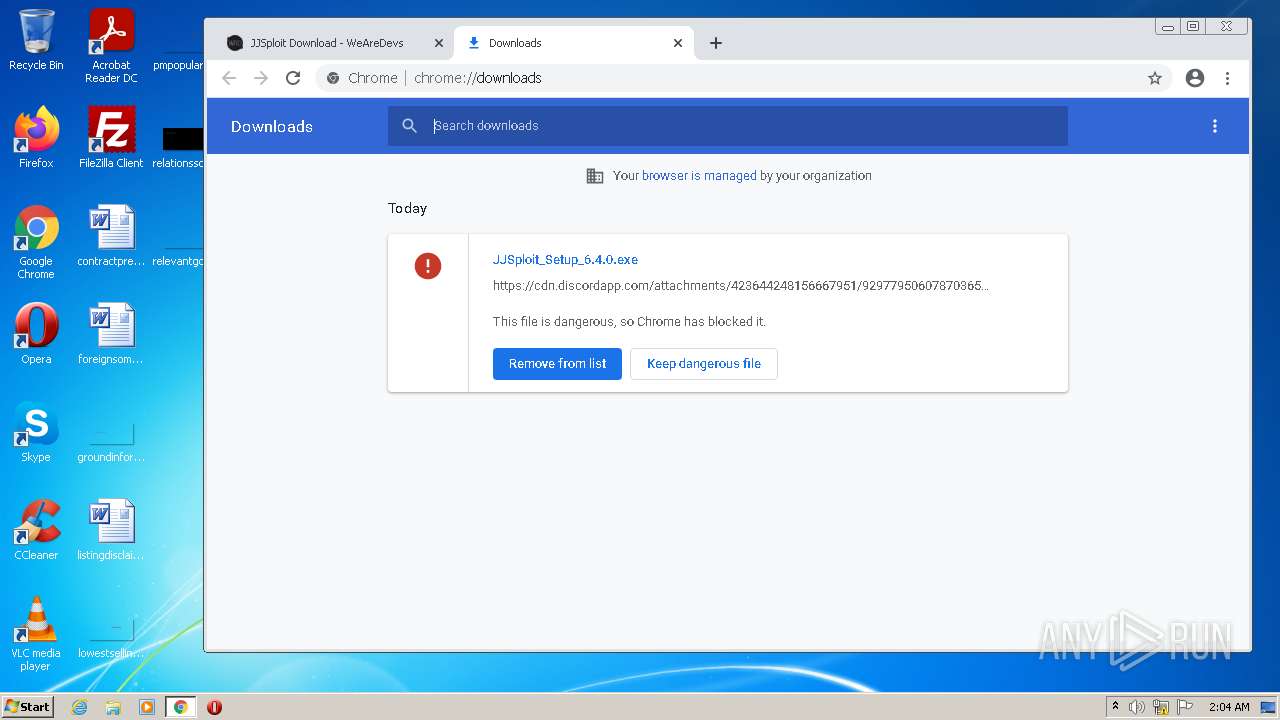Open the network status tray icon
This screenshot has width=1280, height=720.
tap(1161, 707)
